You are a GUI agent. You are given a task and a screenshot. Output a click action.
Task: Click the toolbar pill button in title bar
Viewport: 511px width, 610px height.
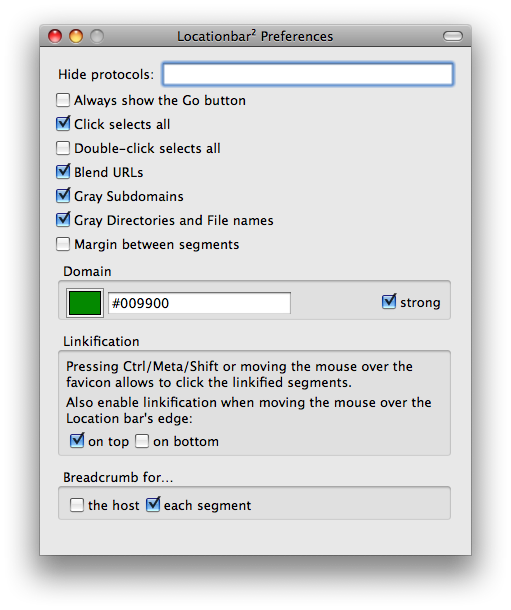pos(453,36)
